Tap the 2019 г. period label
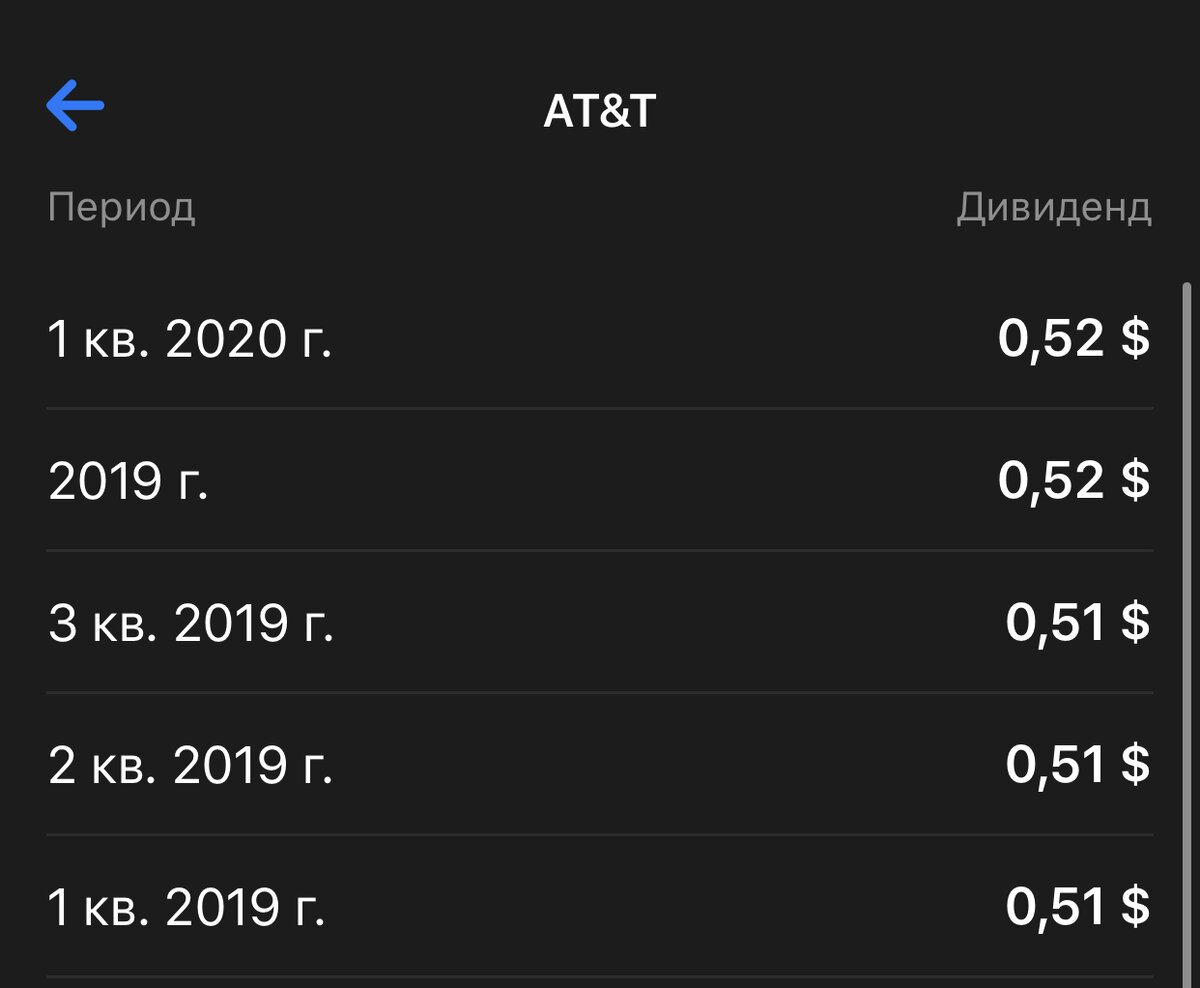1200x988 pixels. (x=127, y=479)
